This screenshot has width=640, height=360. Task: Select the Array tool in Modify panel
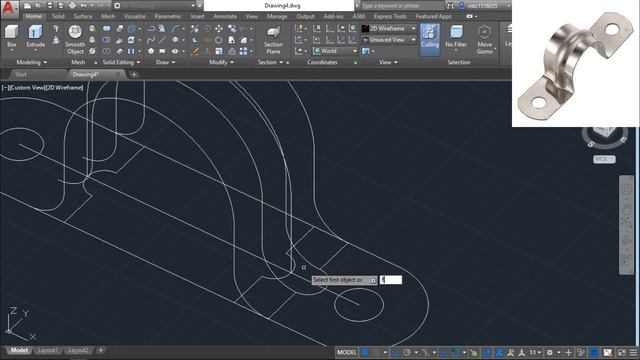click(x=243, y=51)
